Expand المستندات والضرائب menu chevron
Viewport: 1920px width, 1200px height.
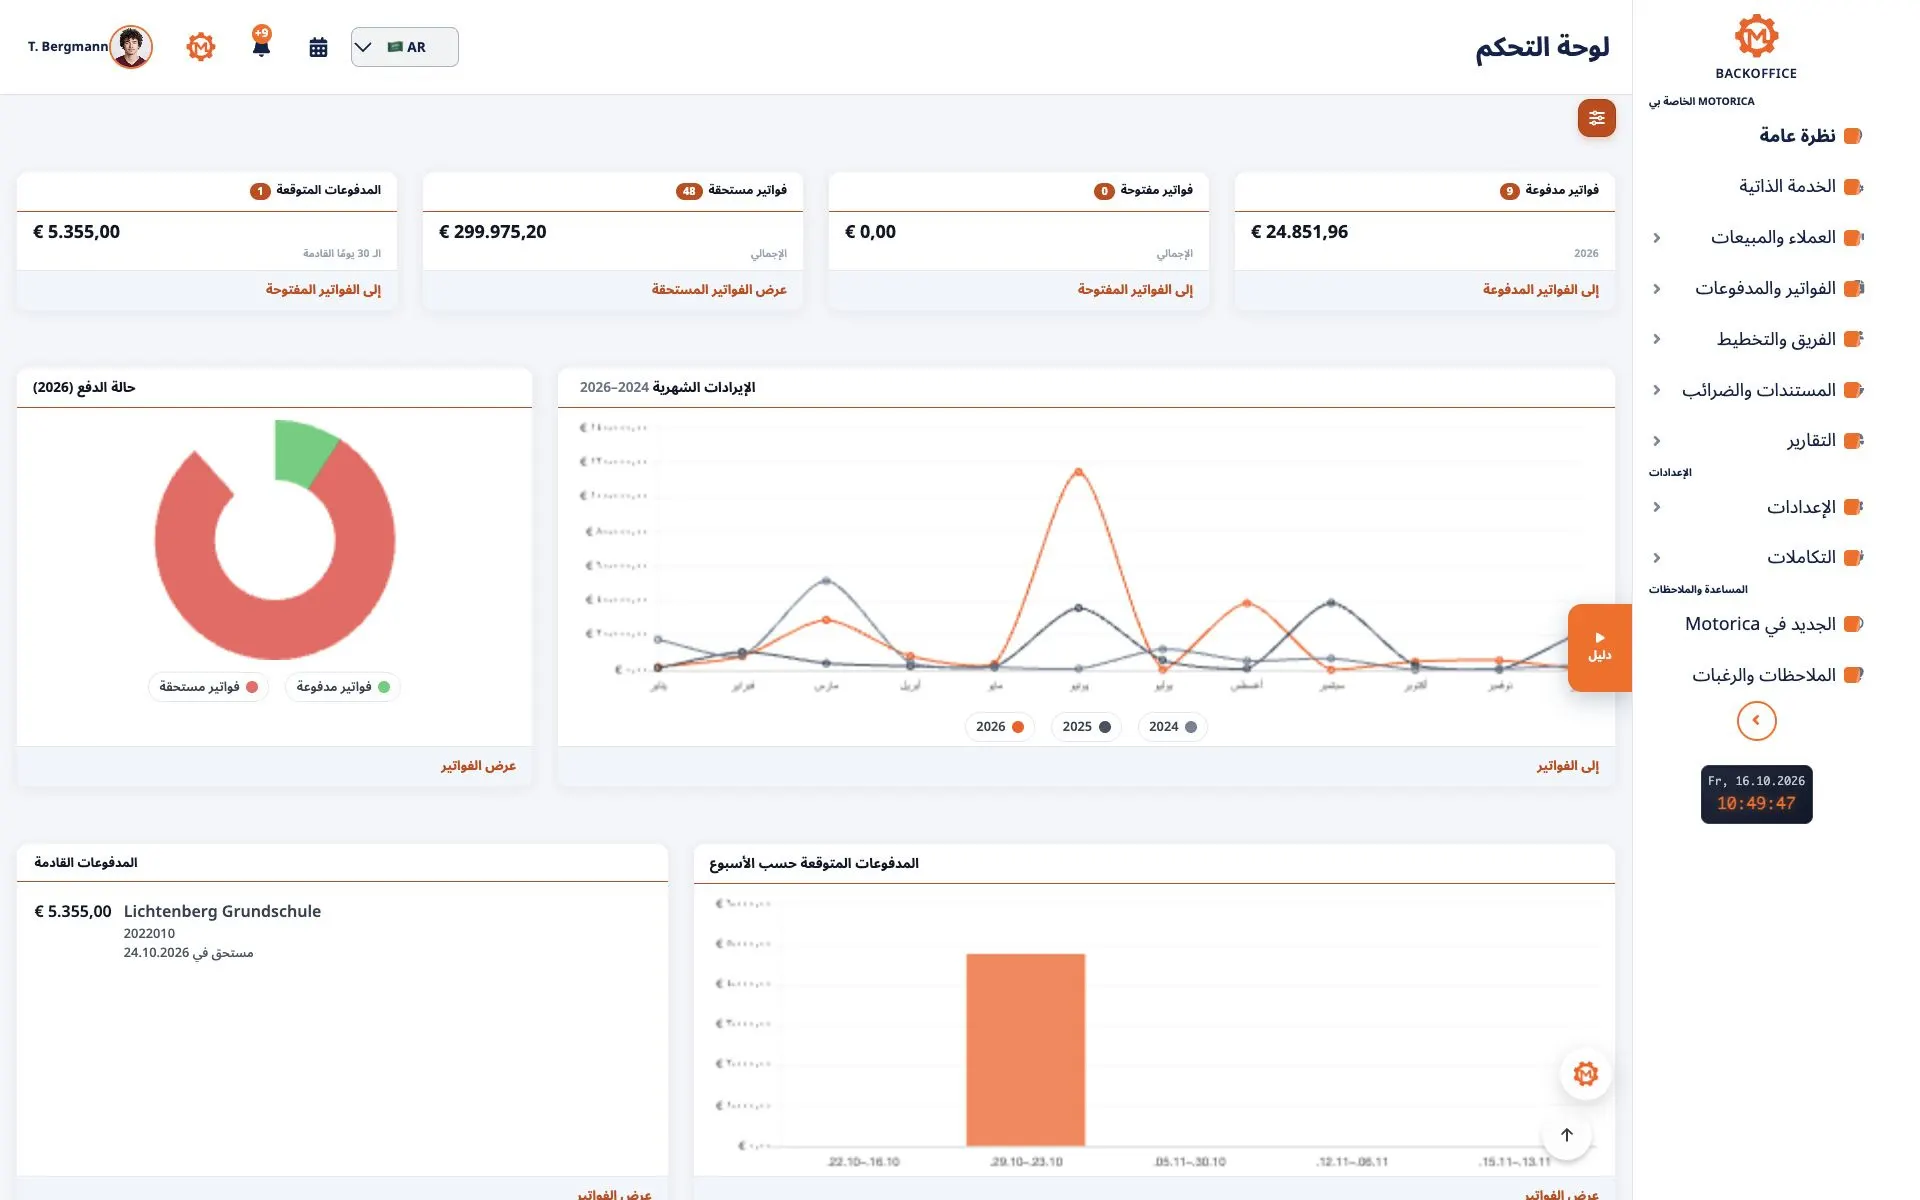[1657, 390]
